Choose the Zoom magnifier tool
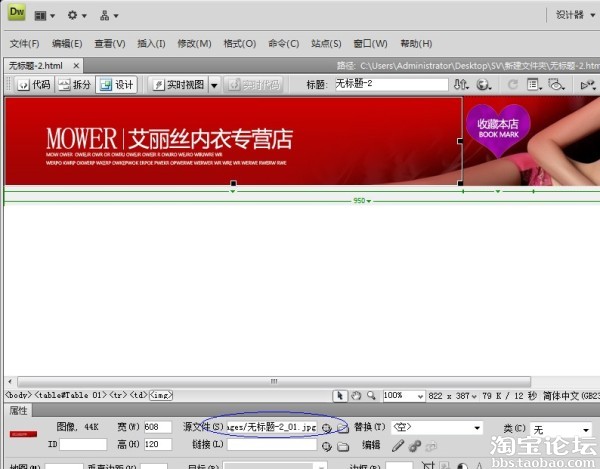Viewport: 600px width, 469px height. coord(371,396)
